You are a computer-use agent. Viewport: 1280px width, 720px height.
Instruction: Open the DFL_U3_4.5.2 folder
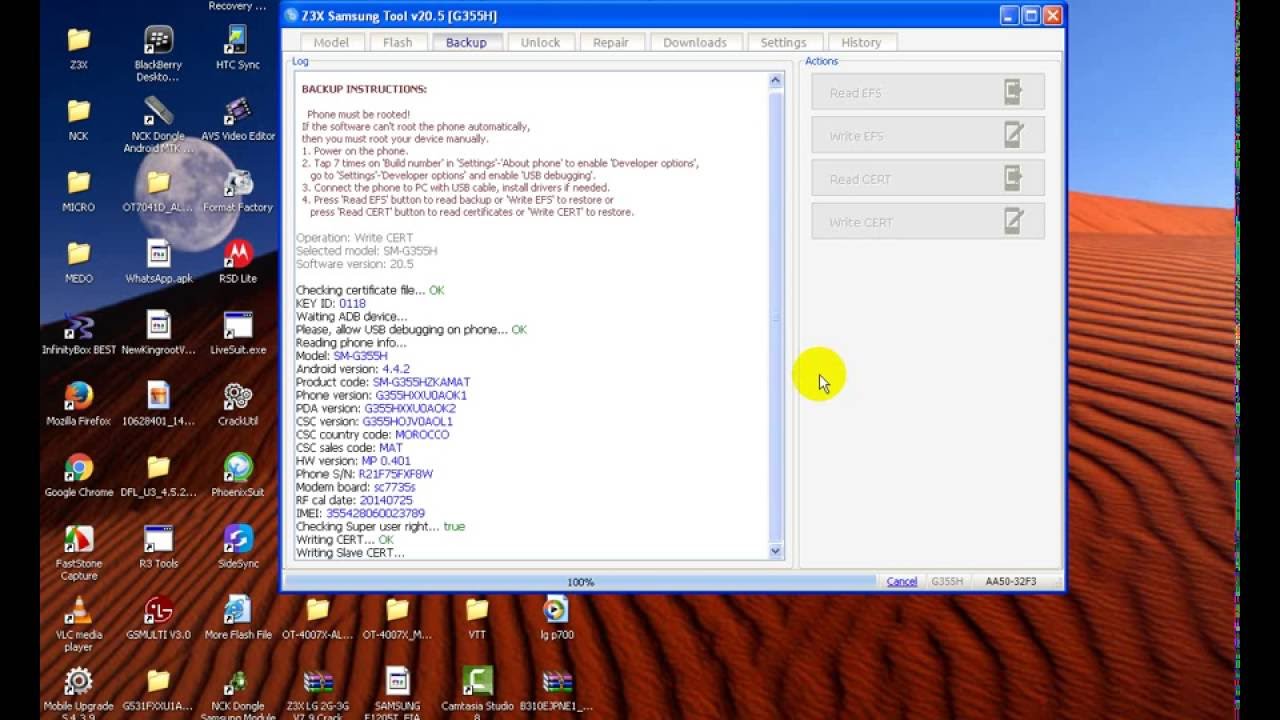158,475
